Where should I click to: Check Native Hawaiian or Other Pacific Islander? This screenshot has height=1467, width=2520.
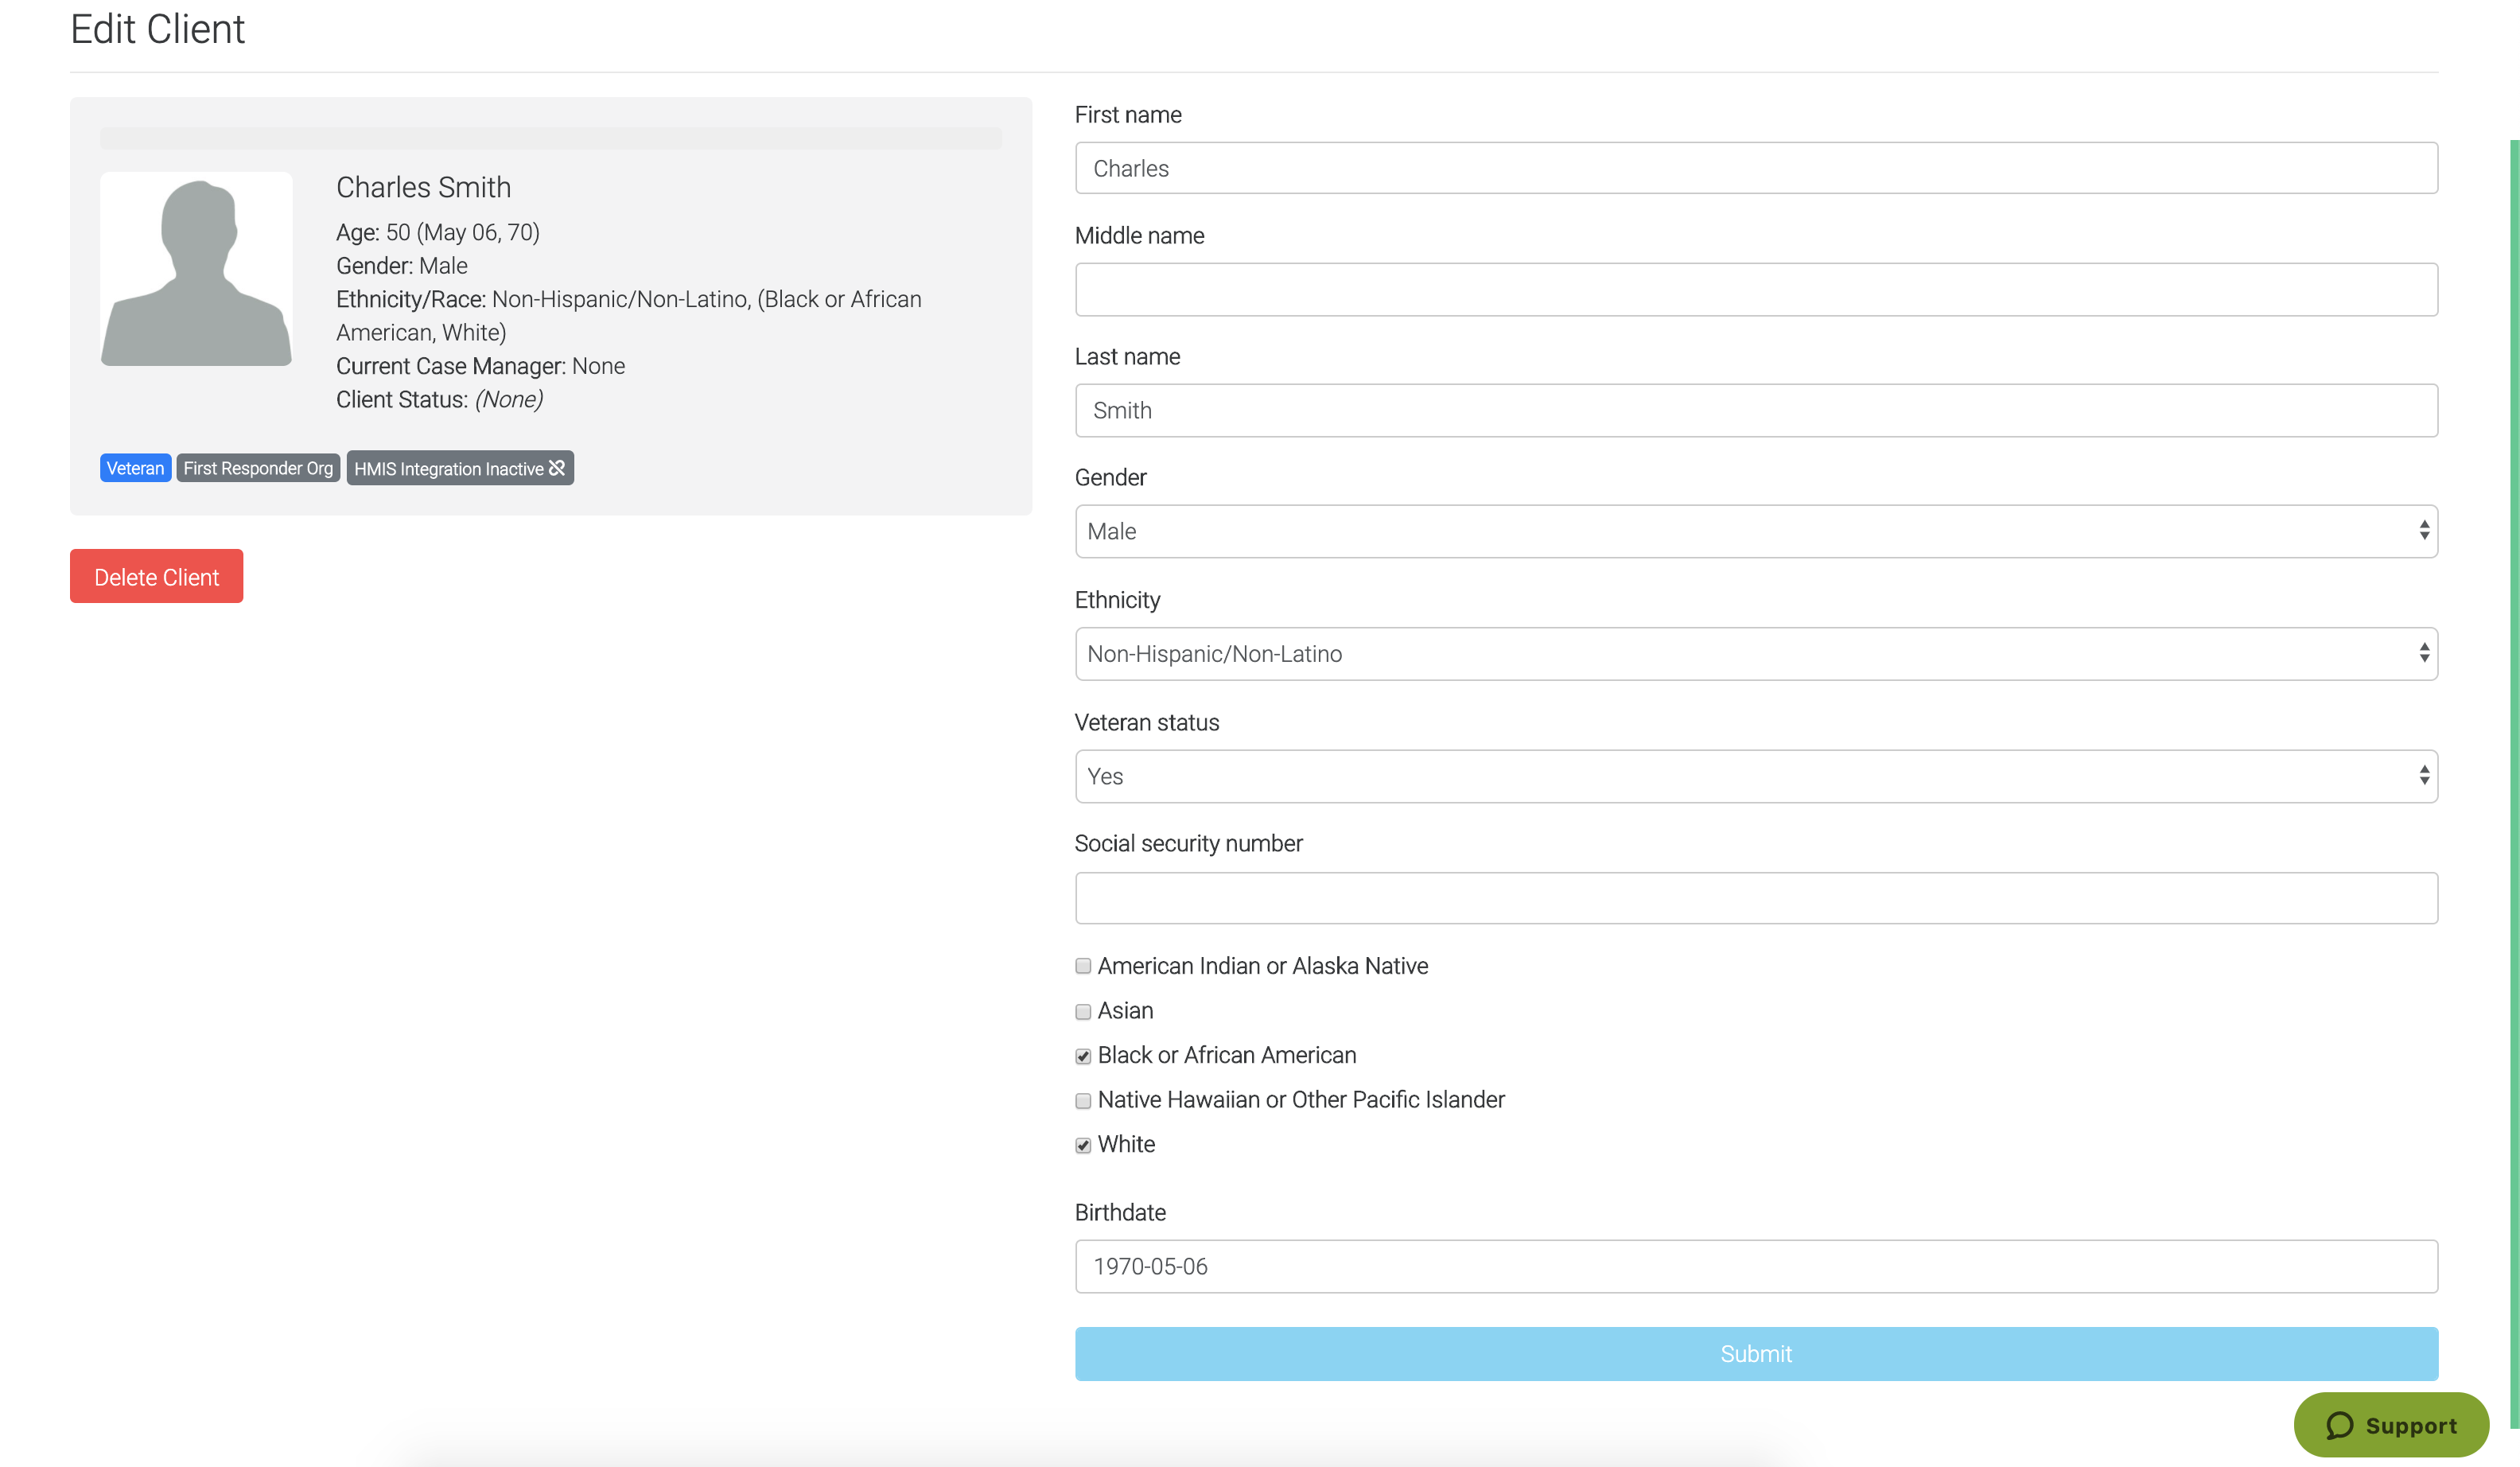(1083, 1100)
